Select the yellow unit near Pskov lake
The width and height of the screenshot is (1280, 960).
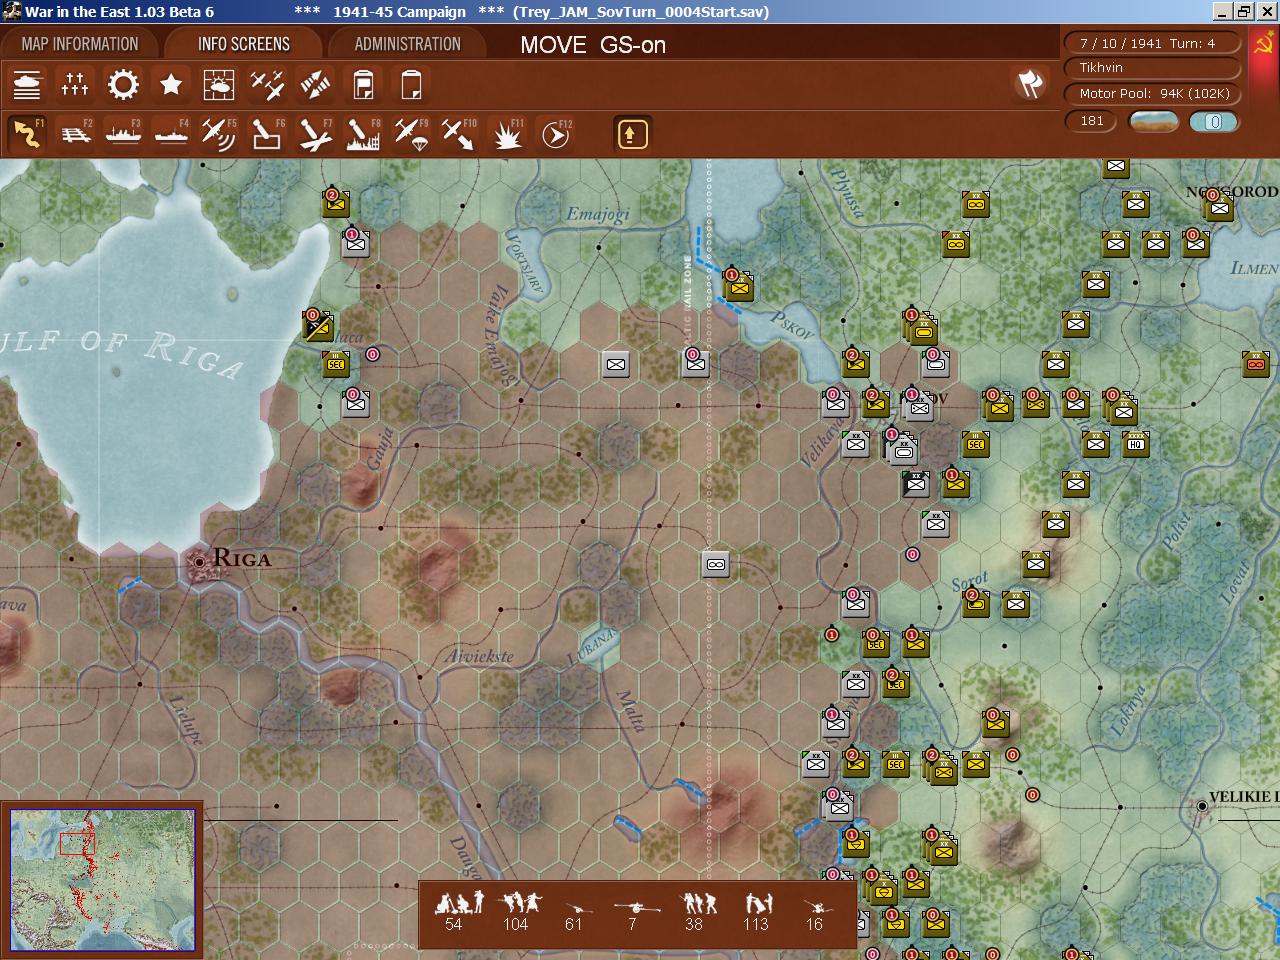tap(738, 287)
